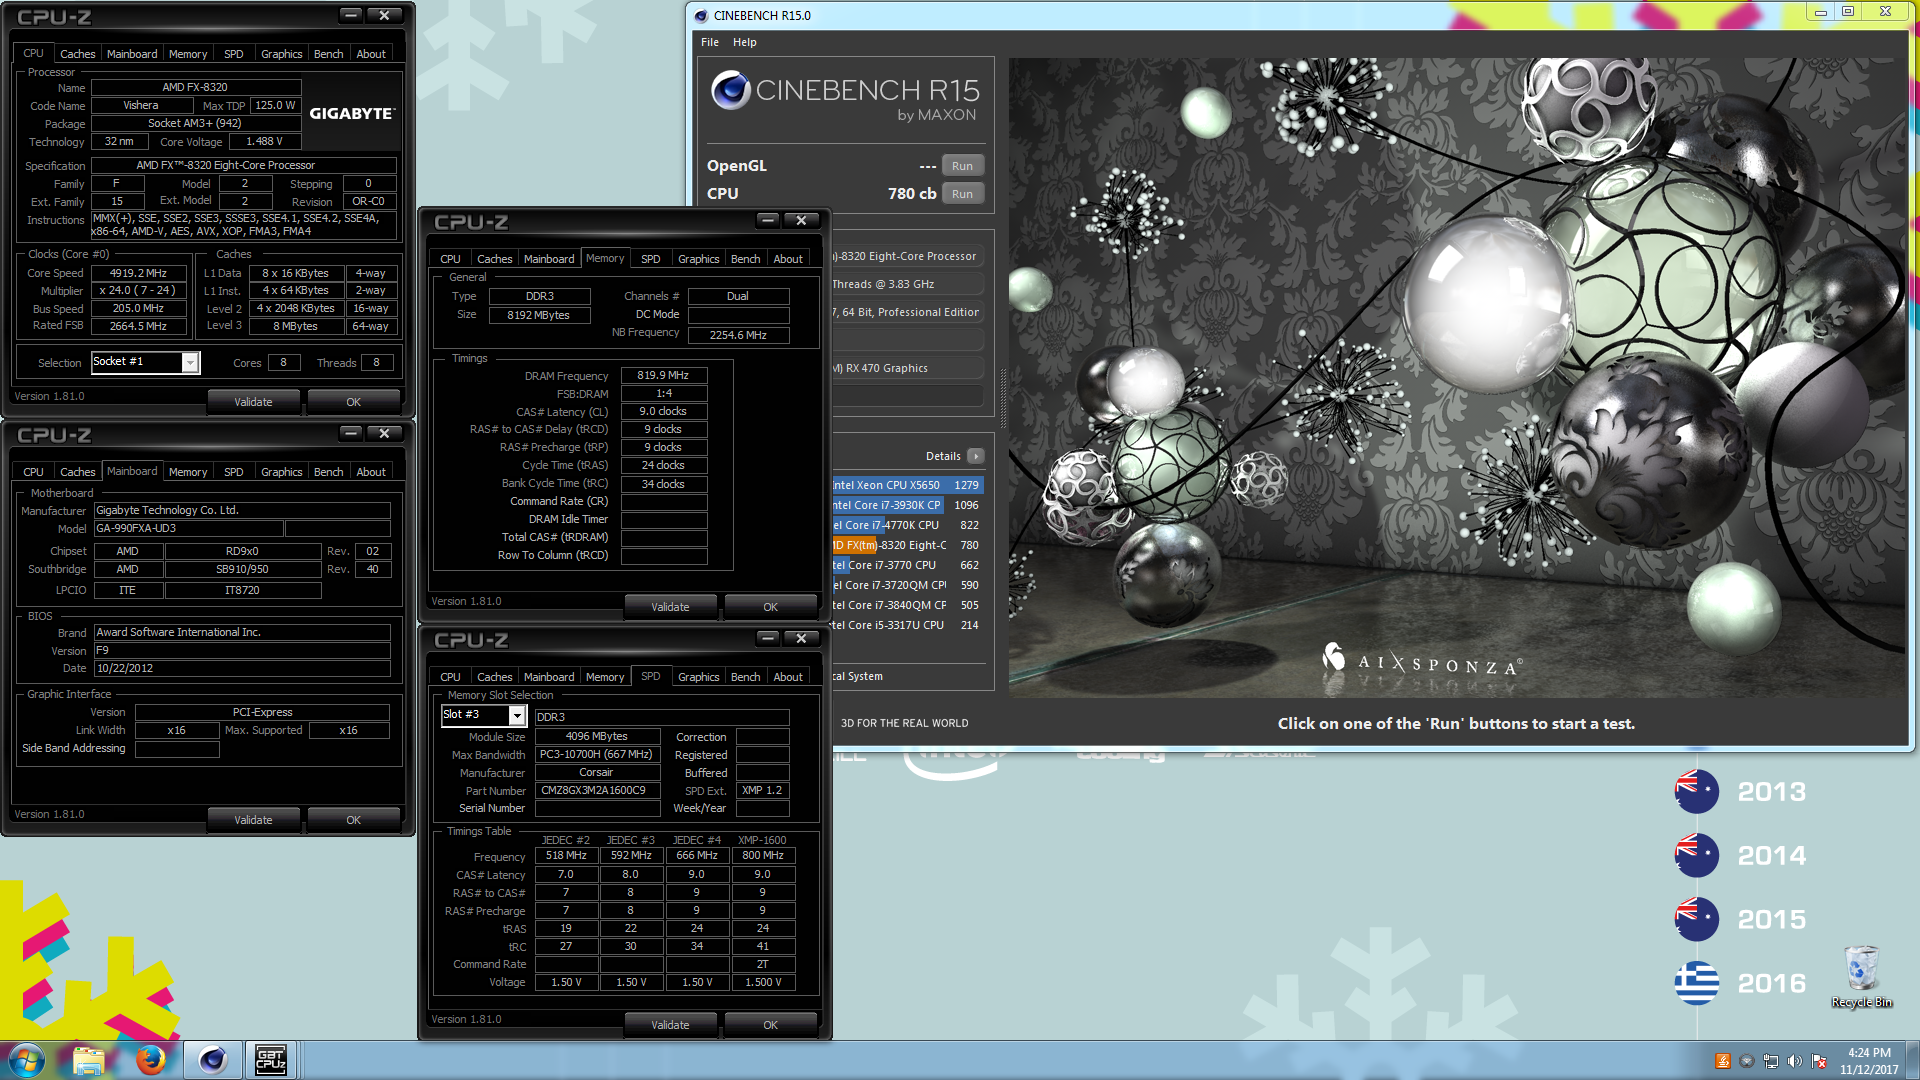This screenshot has height=1080, width=1920.
Task: Click the Cinebench title bar app icon
Action: click(701, 15)
